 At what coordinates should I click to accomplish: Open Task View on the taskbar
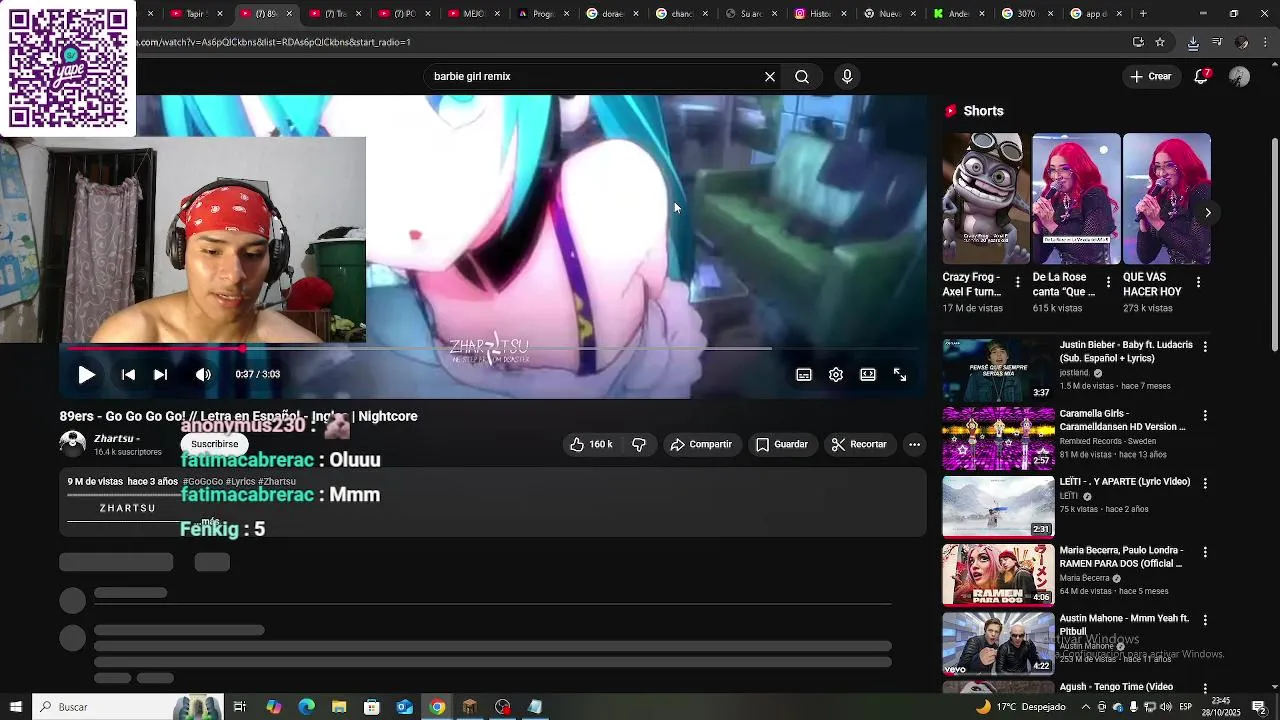tap(240, 707)
